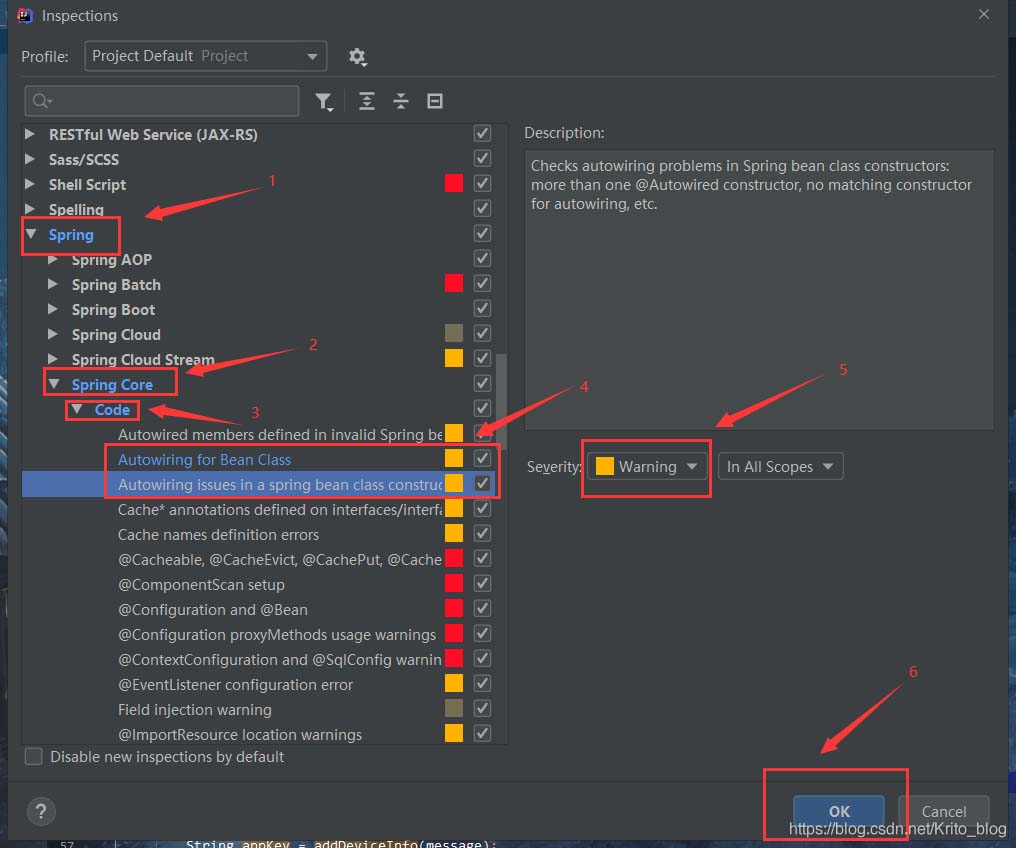Click the IntelliJ logo in title bar

[x=26, y=15]
